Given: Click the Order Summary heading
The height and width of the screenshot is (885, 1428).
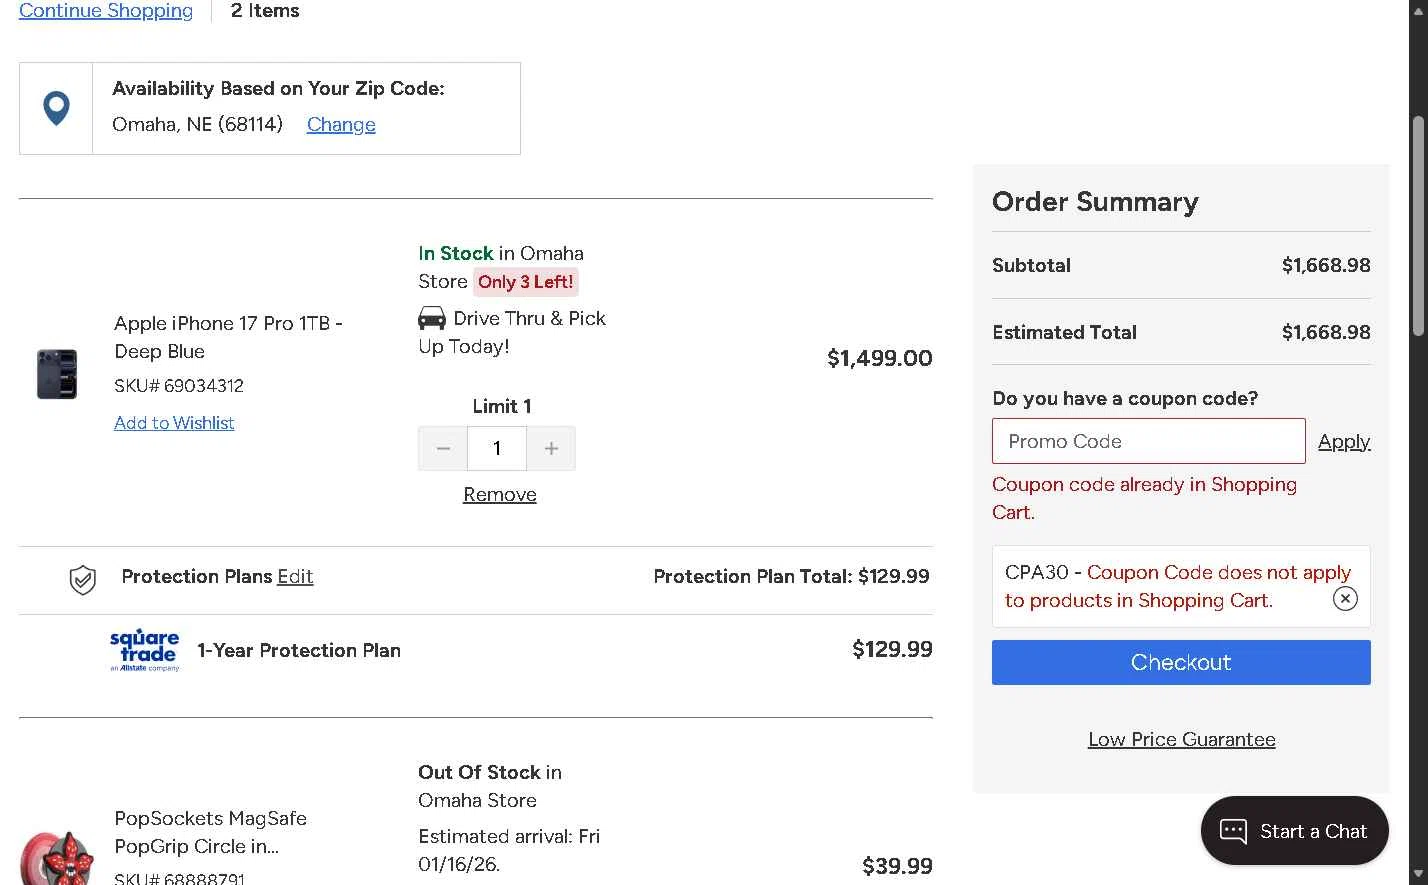Looking at the screenshot, I should [x=1095, y=202].
